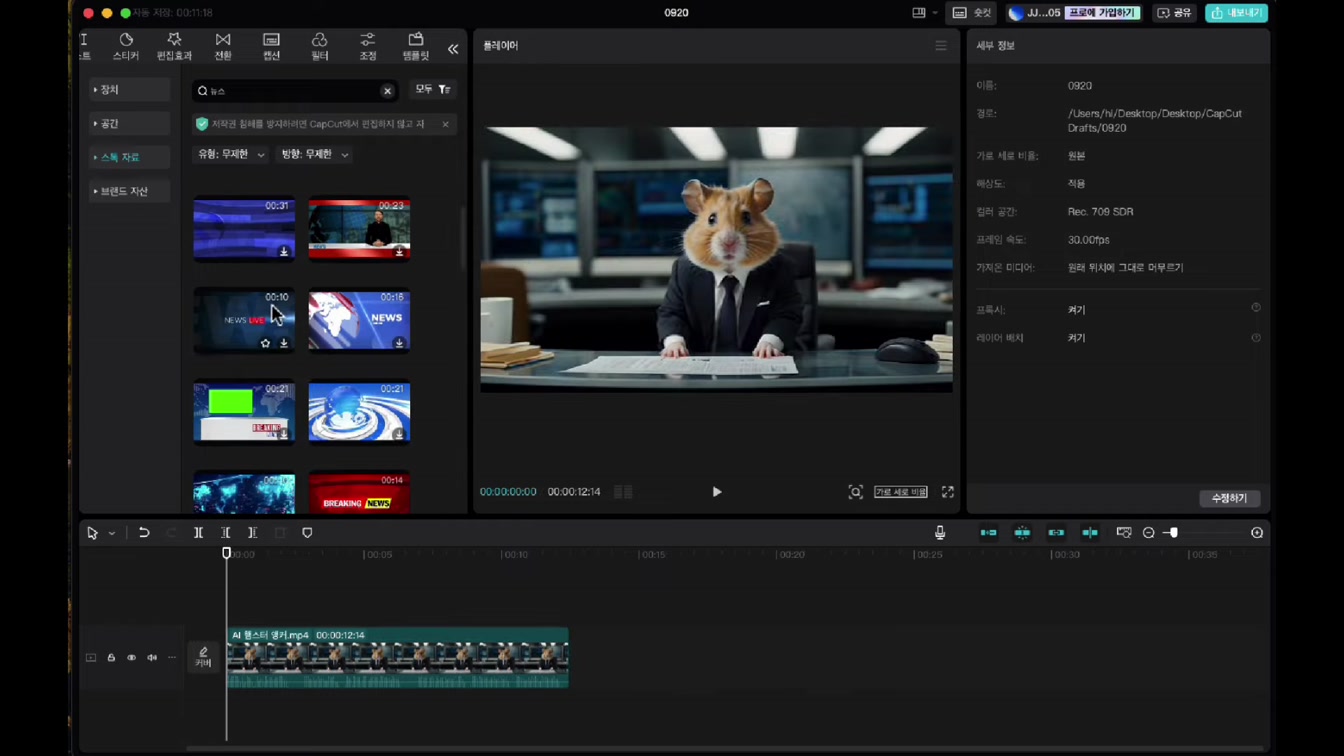1344x756 pixels.
Task: Open the 조정 (Adjustment) tab
Action: point(367,46)
